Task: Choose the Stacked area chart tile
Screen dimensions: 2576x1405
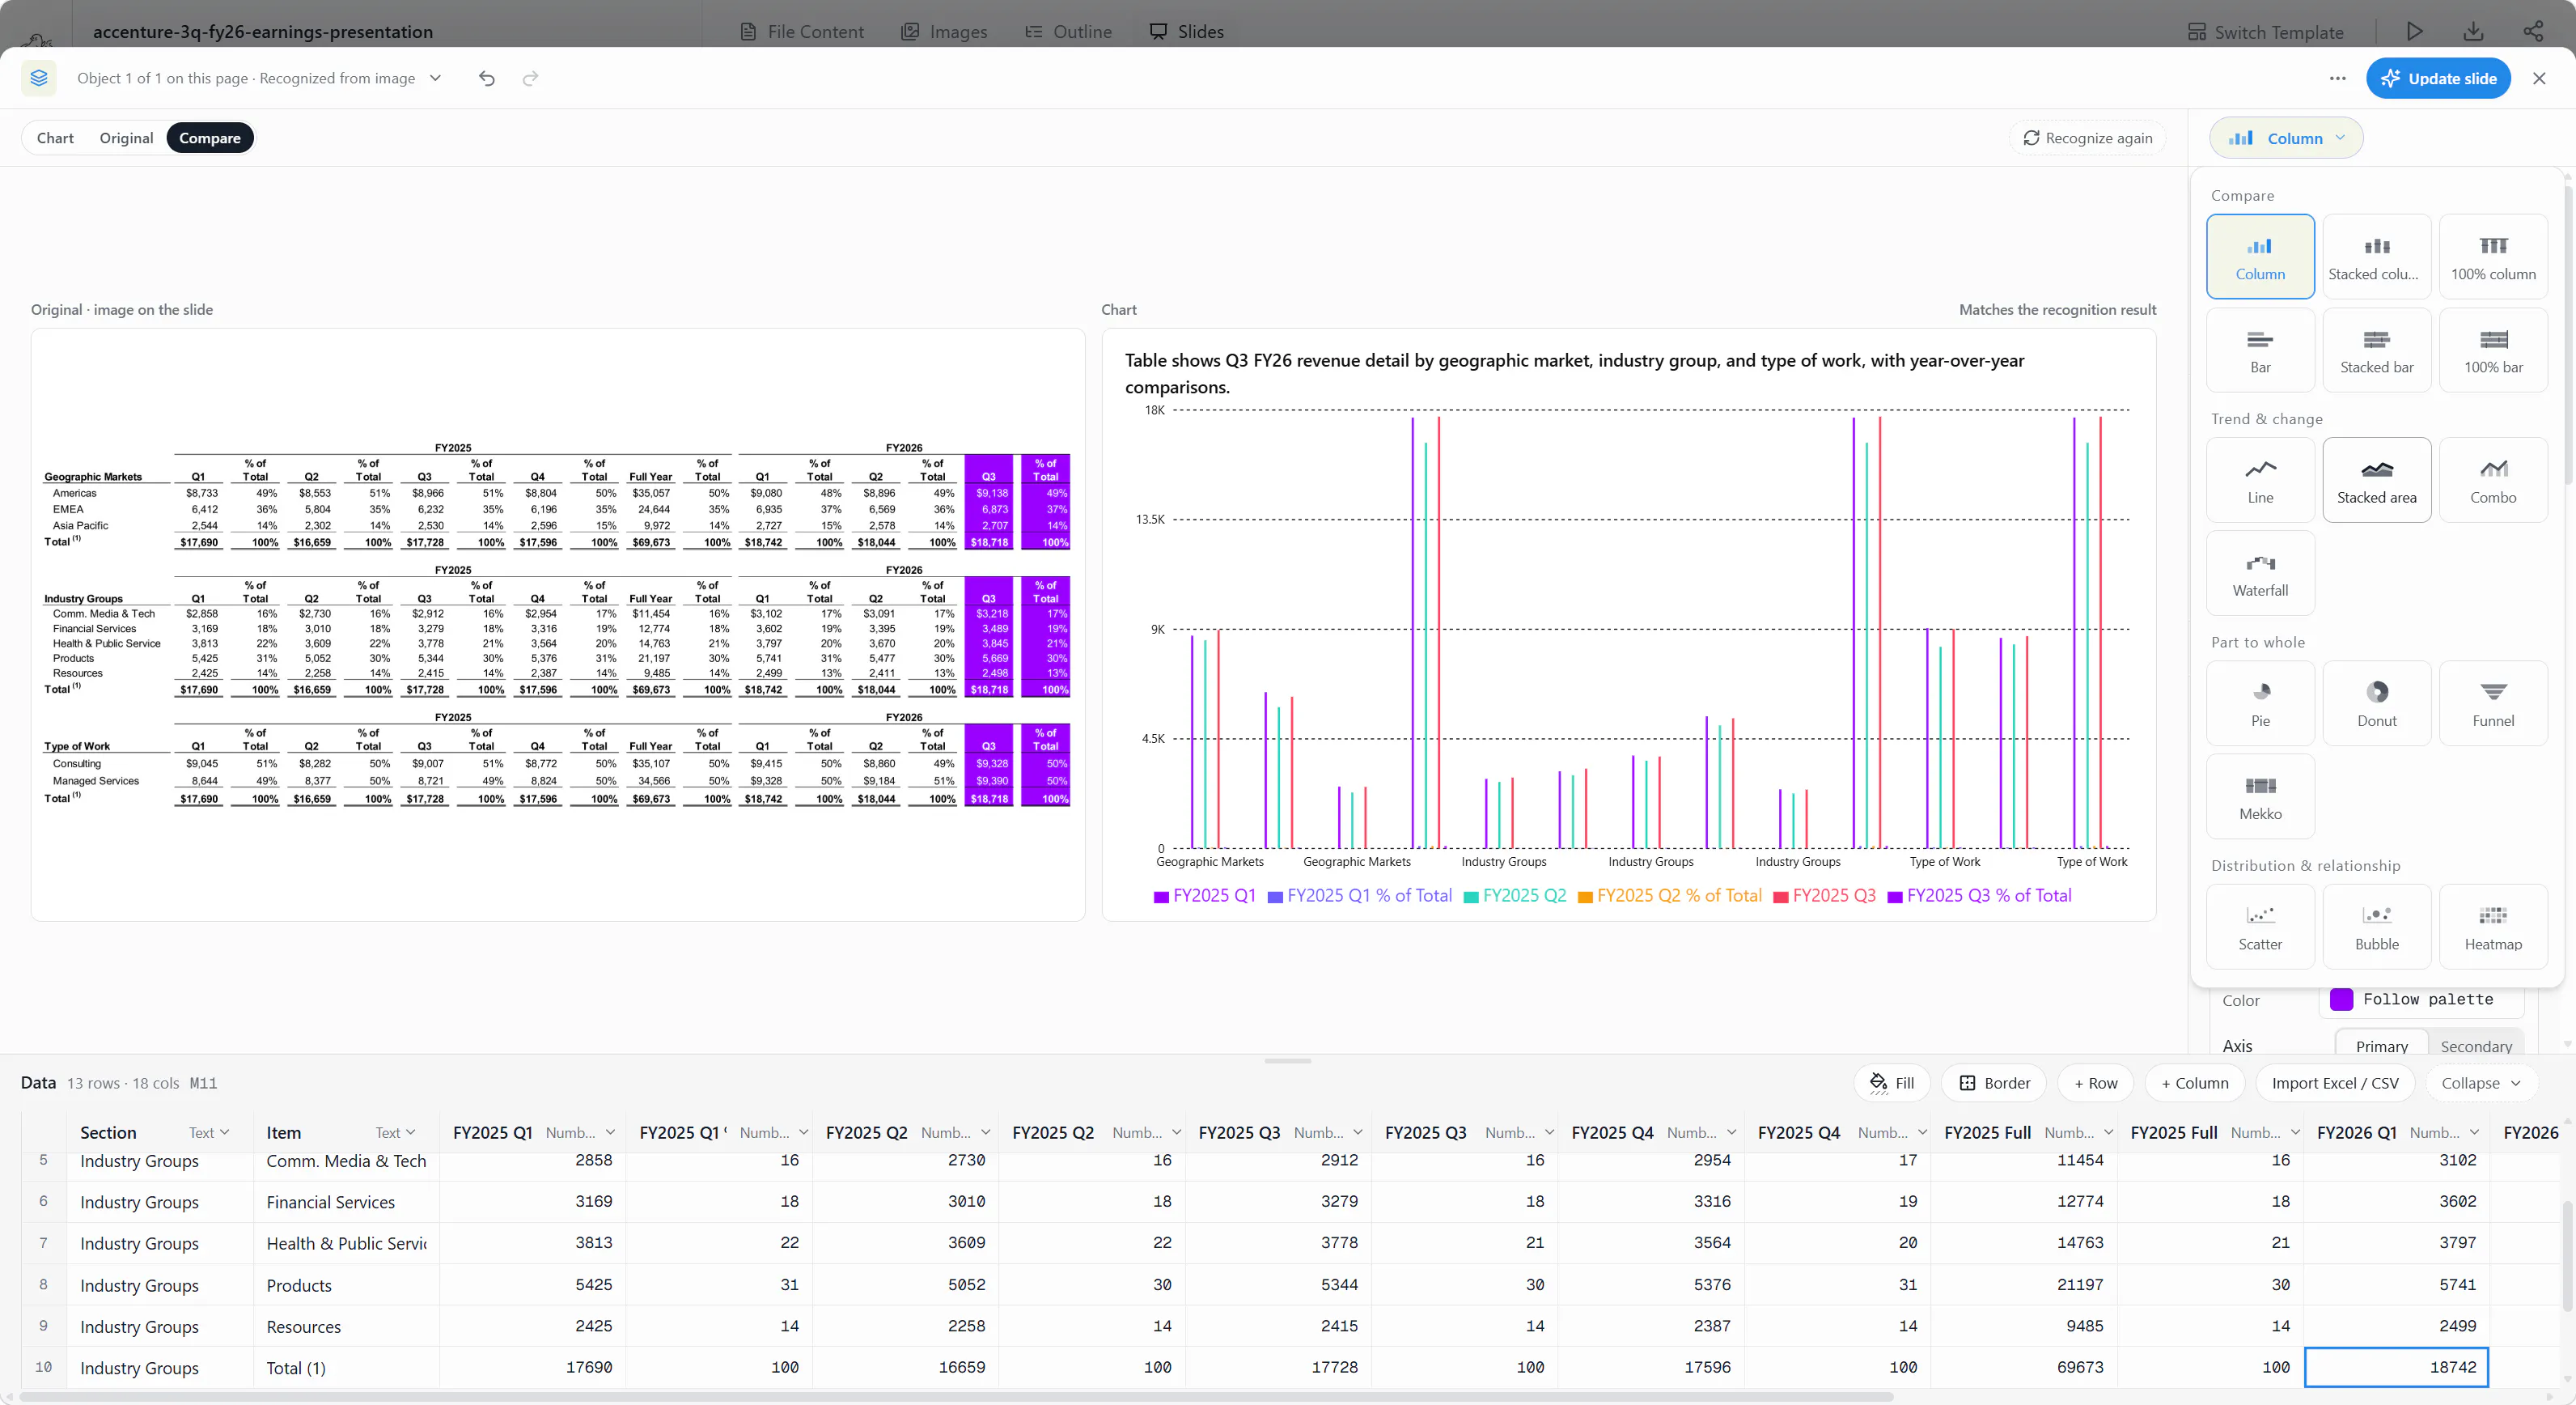Action: (x=2376, y=480)
